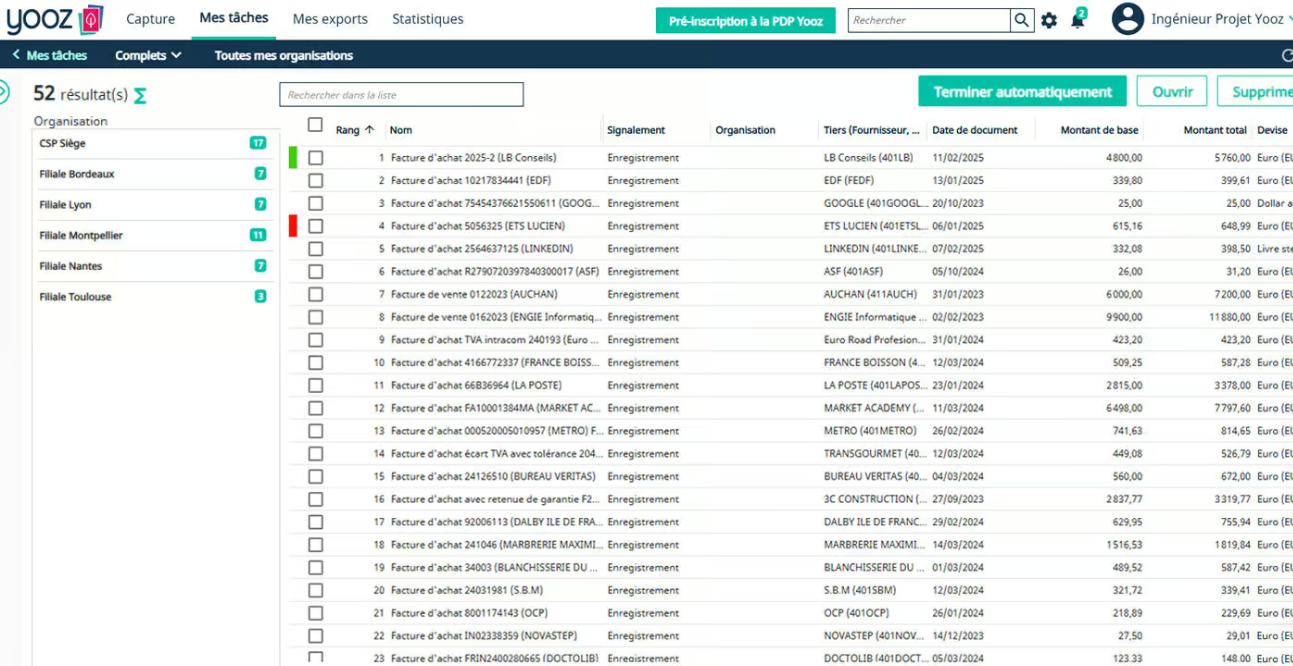Open the settings gear icon
Viewport: 1293px width, 666px height.
coord(1049,20)
